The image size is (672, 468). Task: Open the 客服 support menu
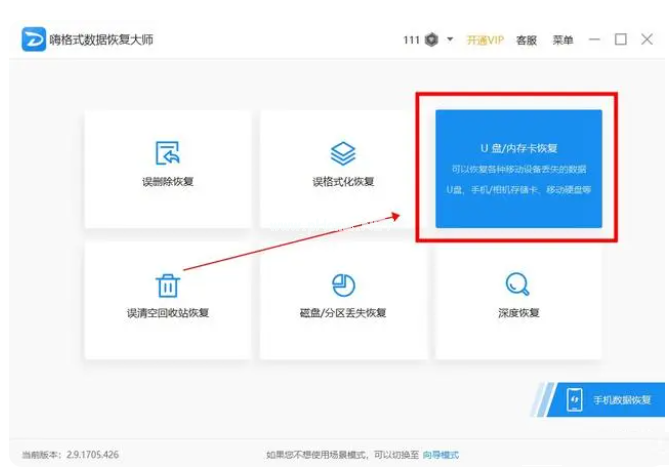click(526, 40)
